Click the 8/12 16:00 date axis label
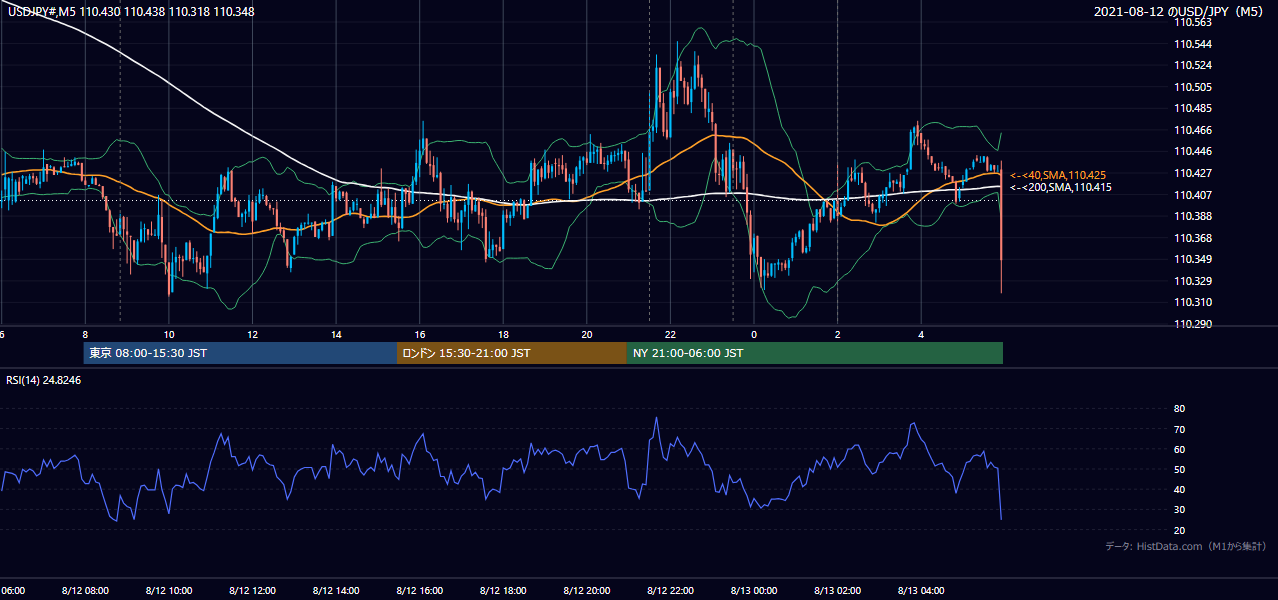 click(420, 591)
